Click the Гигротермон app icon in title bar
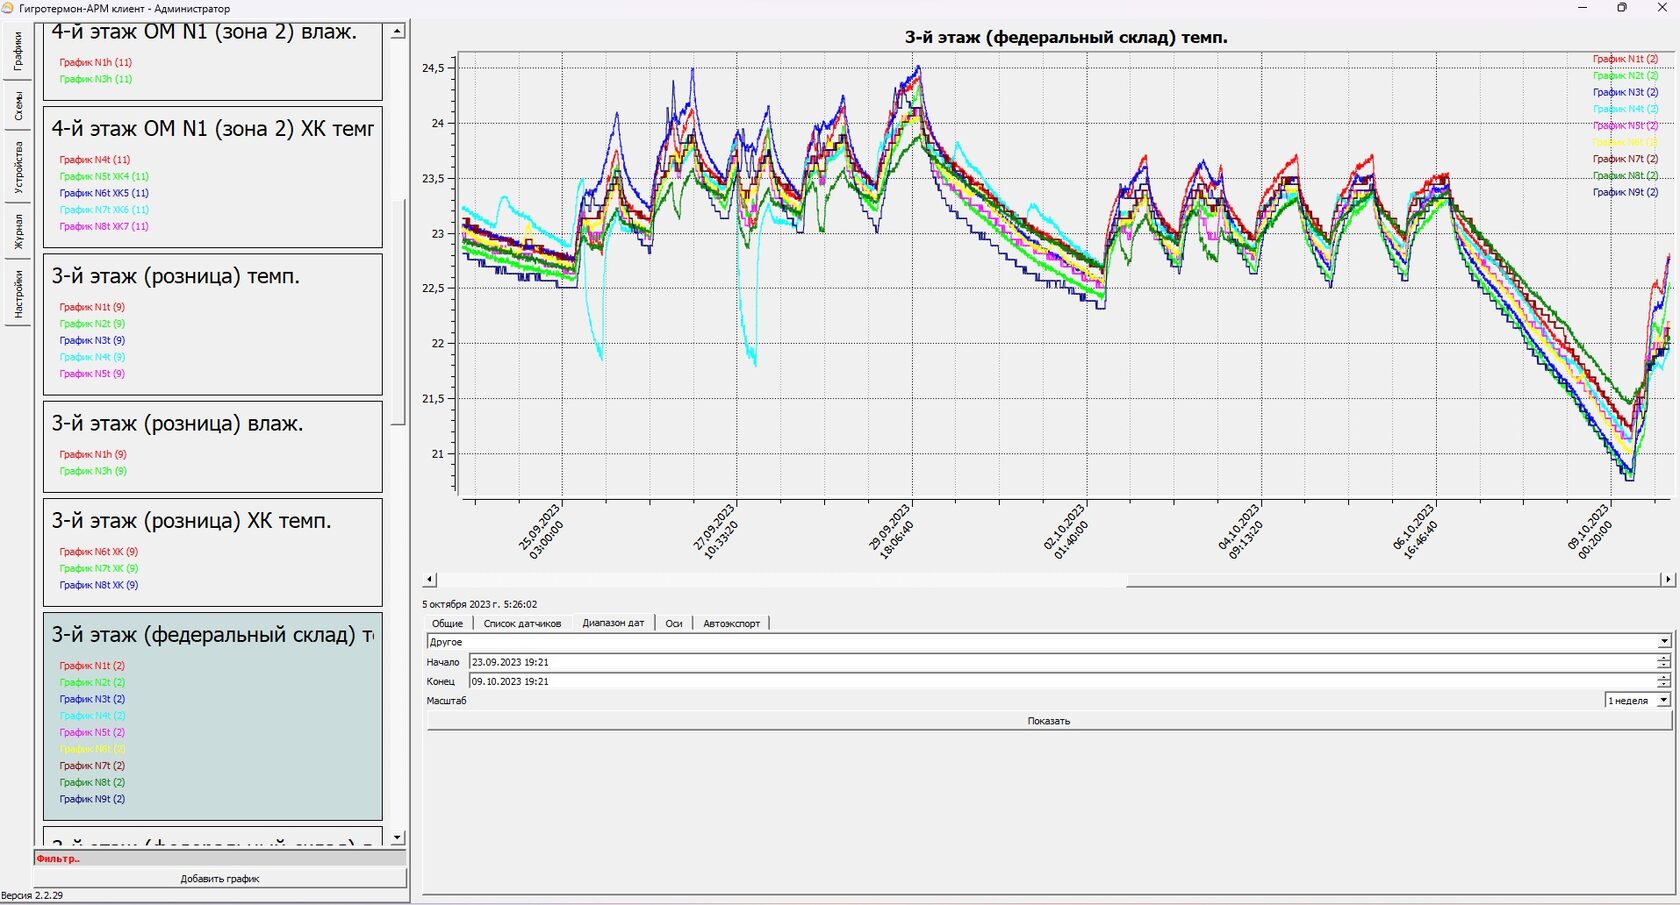Screen dimensions: 1680x905 pos(8,8)
